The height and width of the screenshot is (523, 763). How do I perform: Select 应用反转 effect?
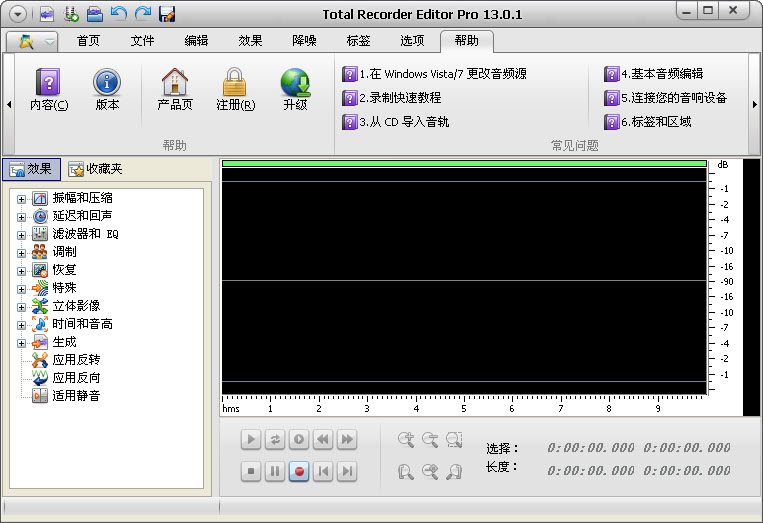point(66,360)
